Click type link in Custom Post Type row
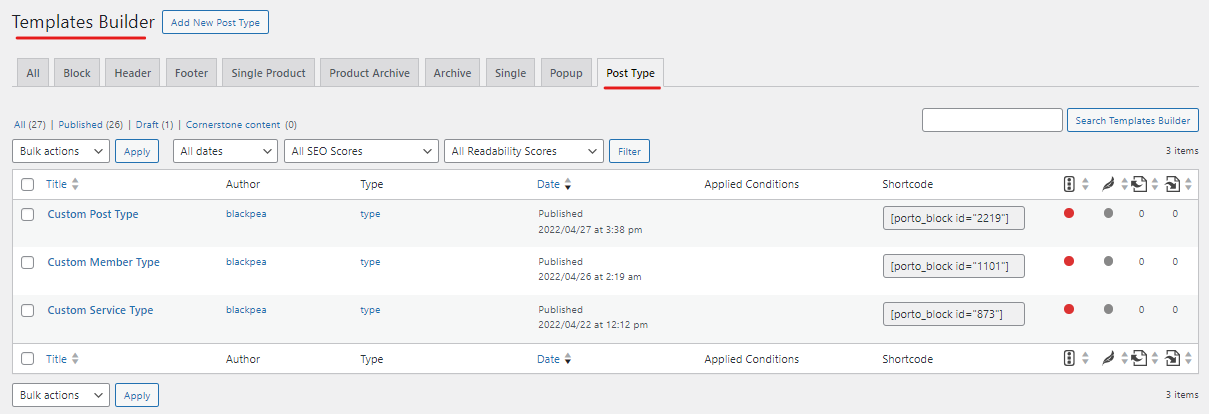1209x414 pixels. [x=370, y=214]
